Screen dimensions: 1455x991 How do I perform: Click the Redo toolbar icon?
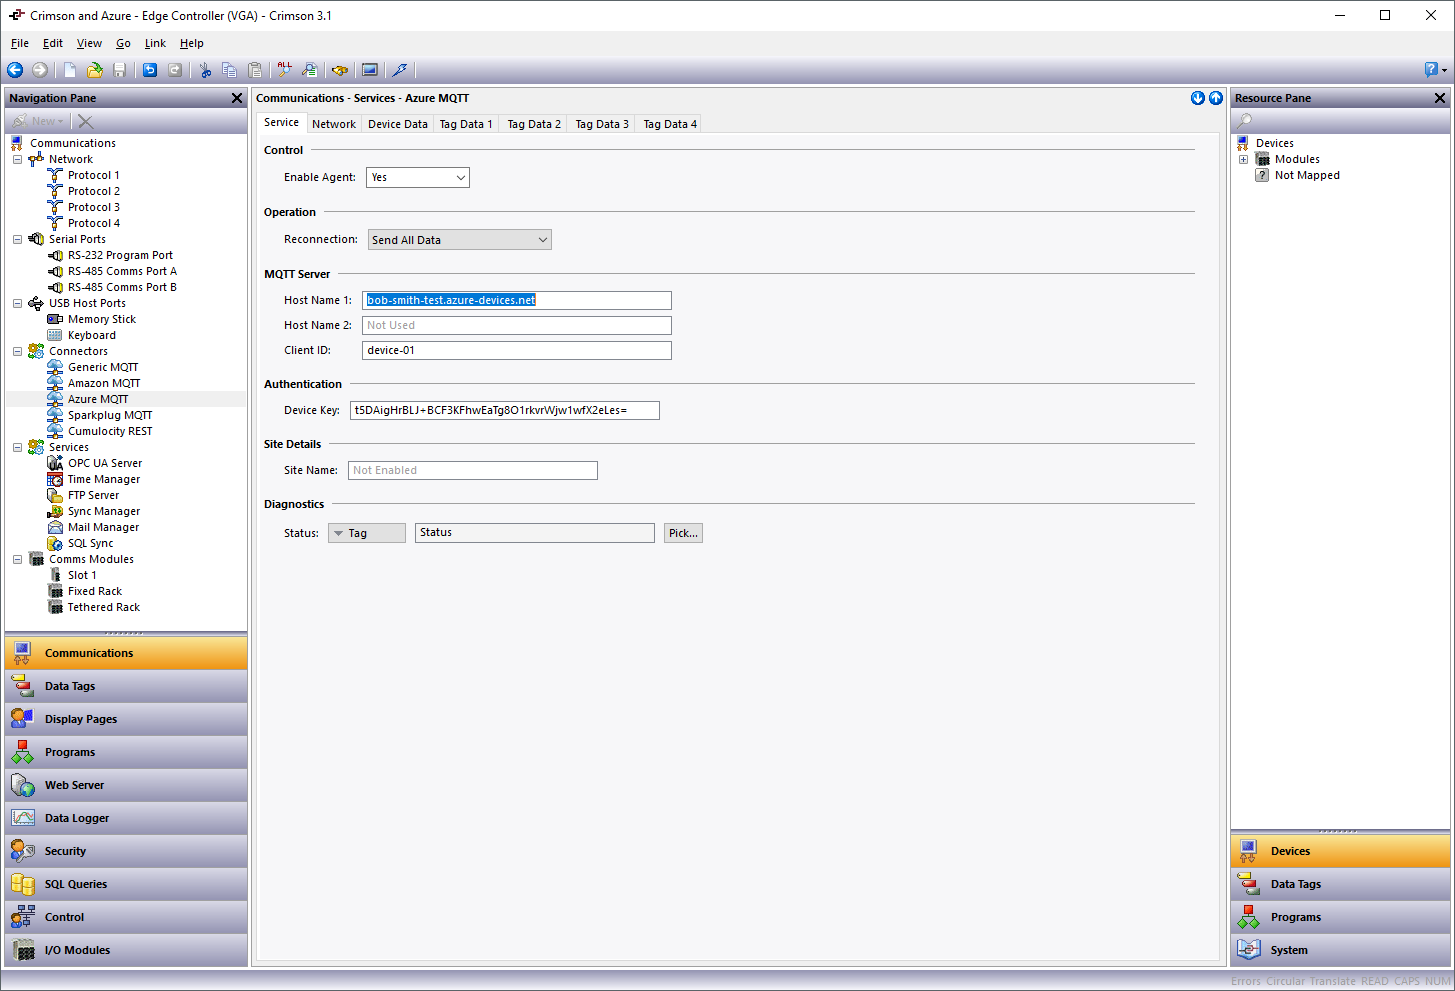175,70
